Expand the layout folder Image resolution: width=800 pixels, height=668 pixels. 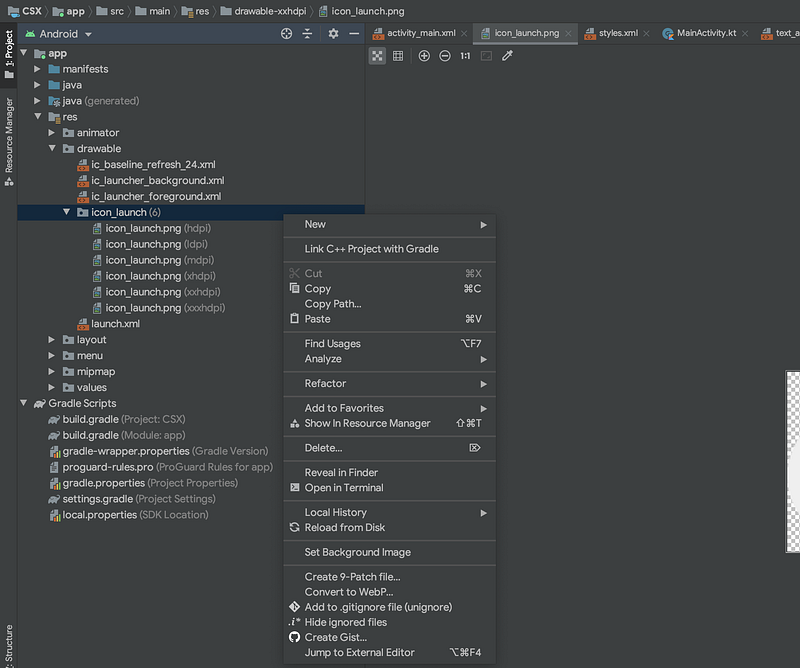click(x=53, y=340)
